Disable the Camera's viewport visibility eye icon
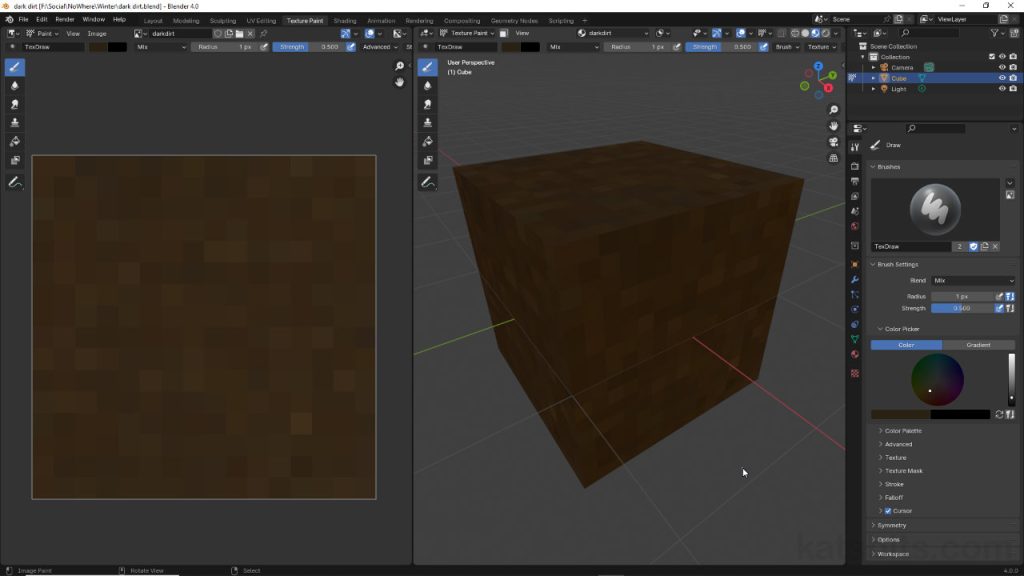This screenshot has height=576, width=1024. (x=1002, y=68)
